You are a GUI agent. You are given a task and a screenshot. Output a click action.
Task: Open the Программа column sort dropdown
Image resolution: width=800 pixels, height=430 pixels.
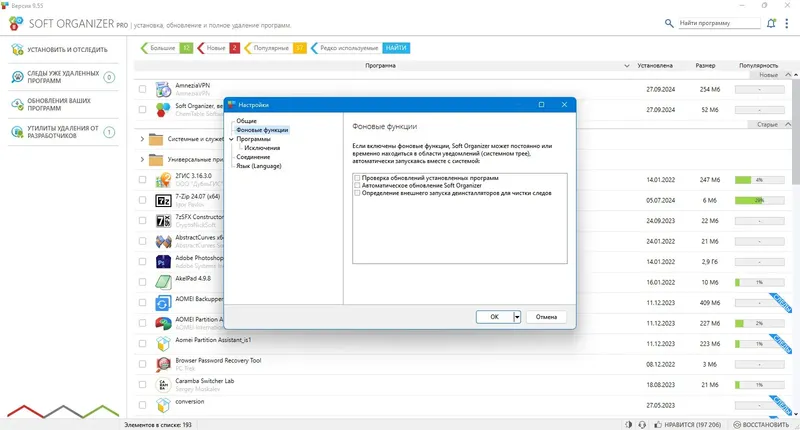627,66
